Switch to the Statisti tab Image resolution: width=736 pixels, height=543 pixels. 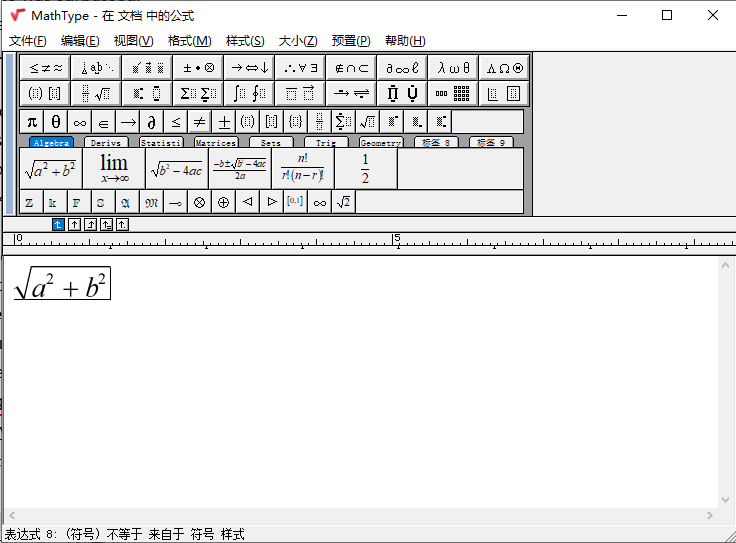coord(161,142)
